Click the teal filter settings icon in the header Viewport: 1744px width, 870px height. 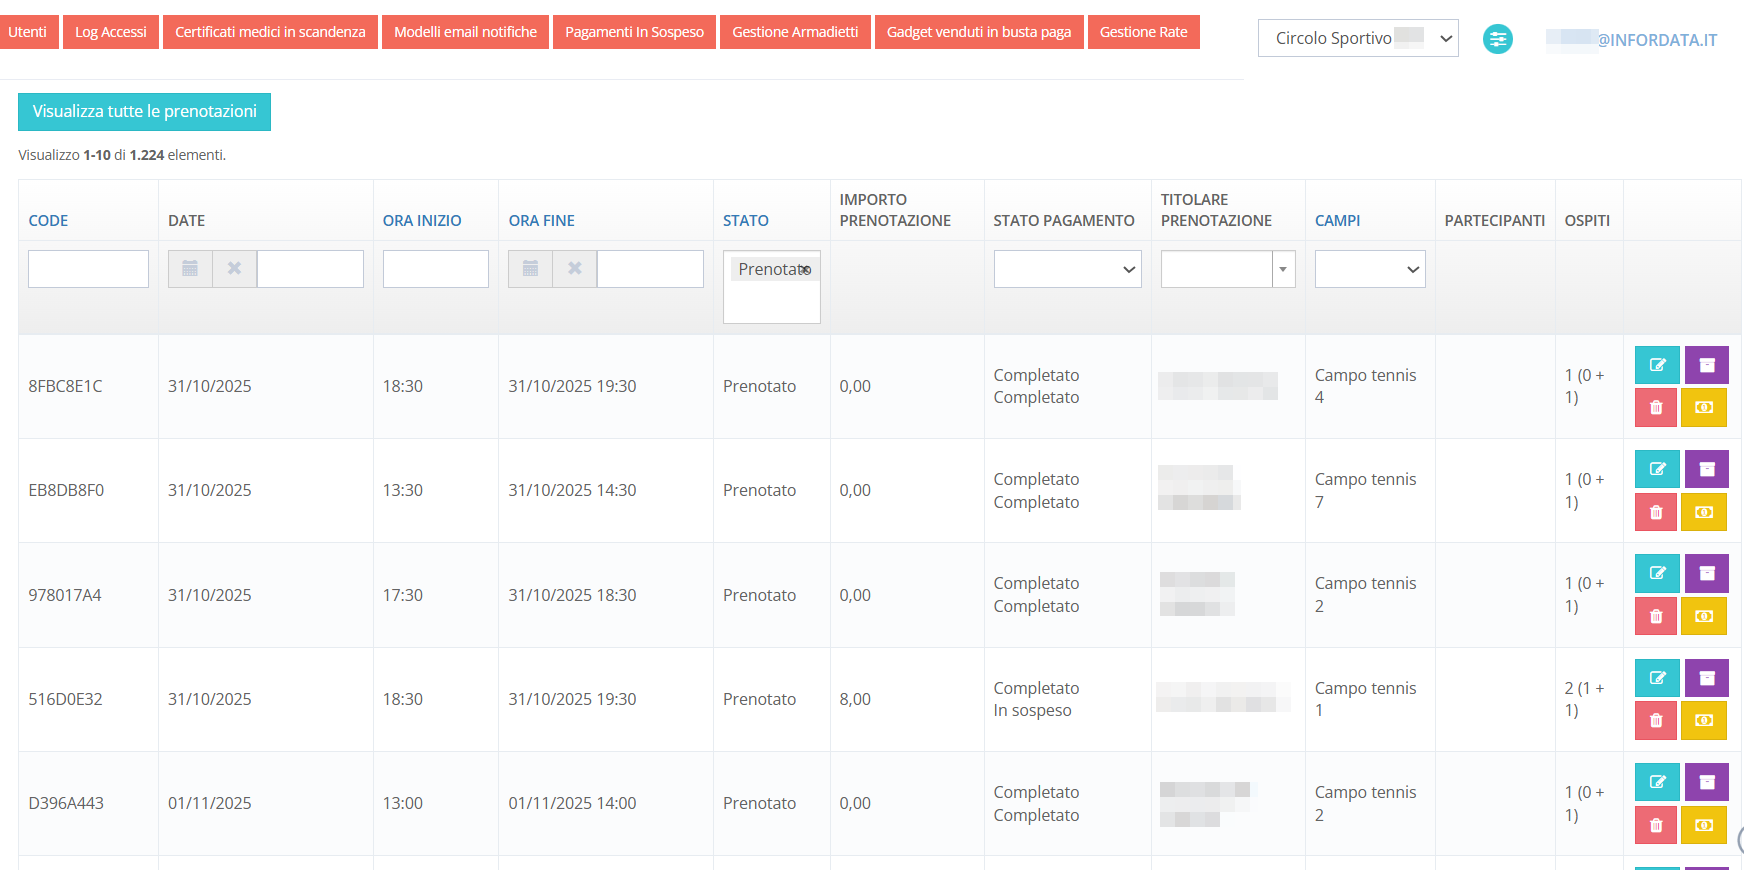click(x=1497, y=39)
